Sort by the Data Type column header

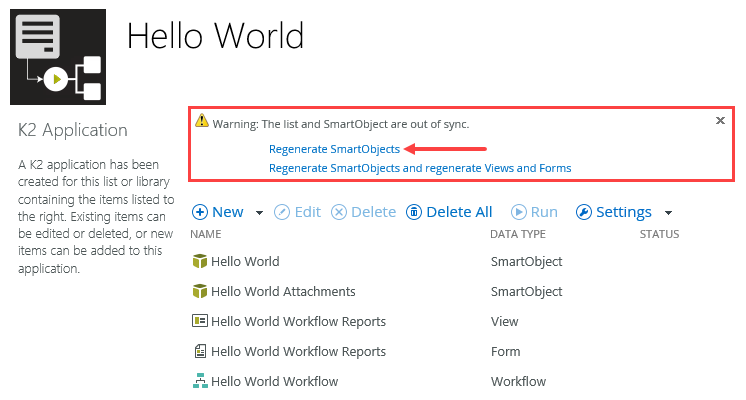[x=518, y=234]
